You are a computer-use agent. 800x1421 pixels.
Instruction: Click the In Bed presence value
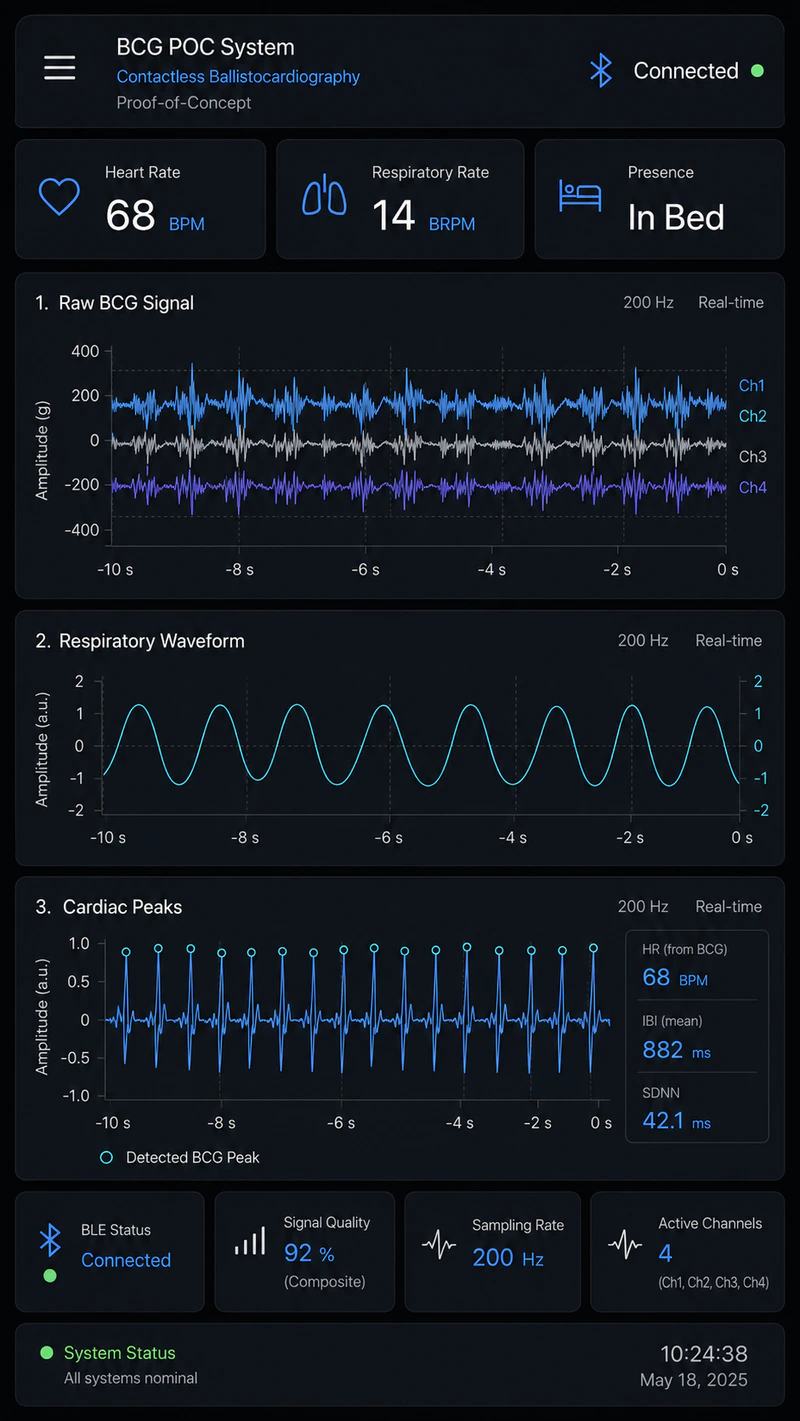pyautogui.click(x=676, y=217)
